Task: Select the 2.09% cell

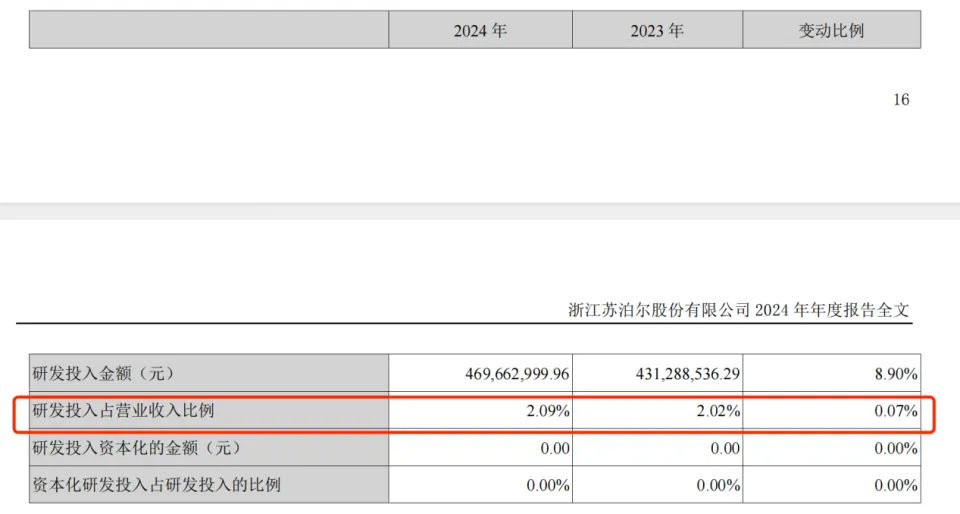Action: pos(547,411)
